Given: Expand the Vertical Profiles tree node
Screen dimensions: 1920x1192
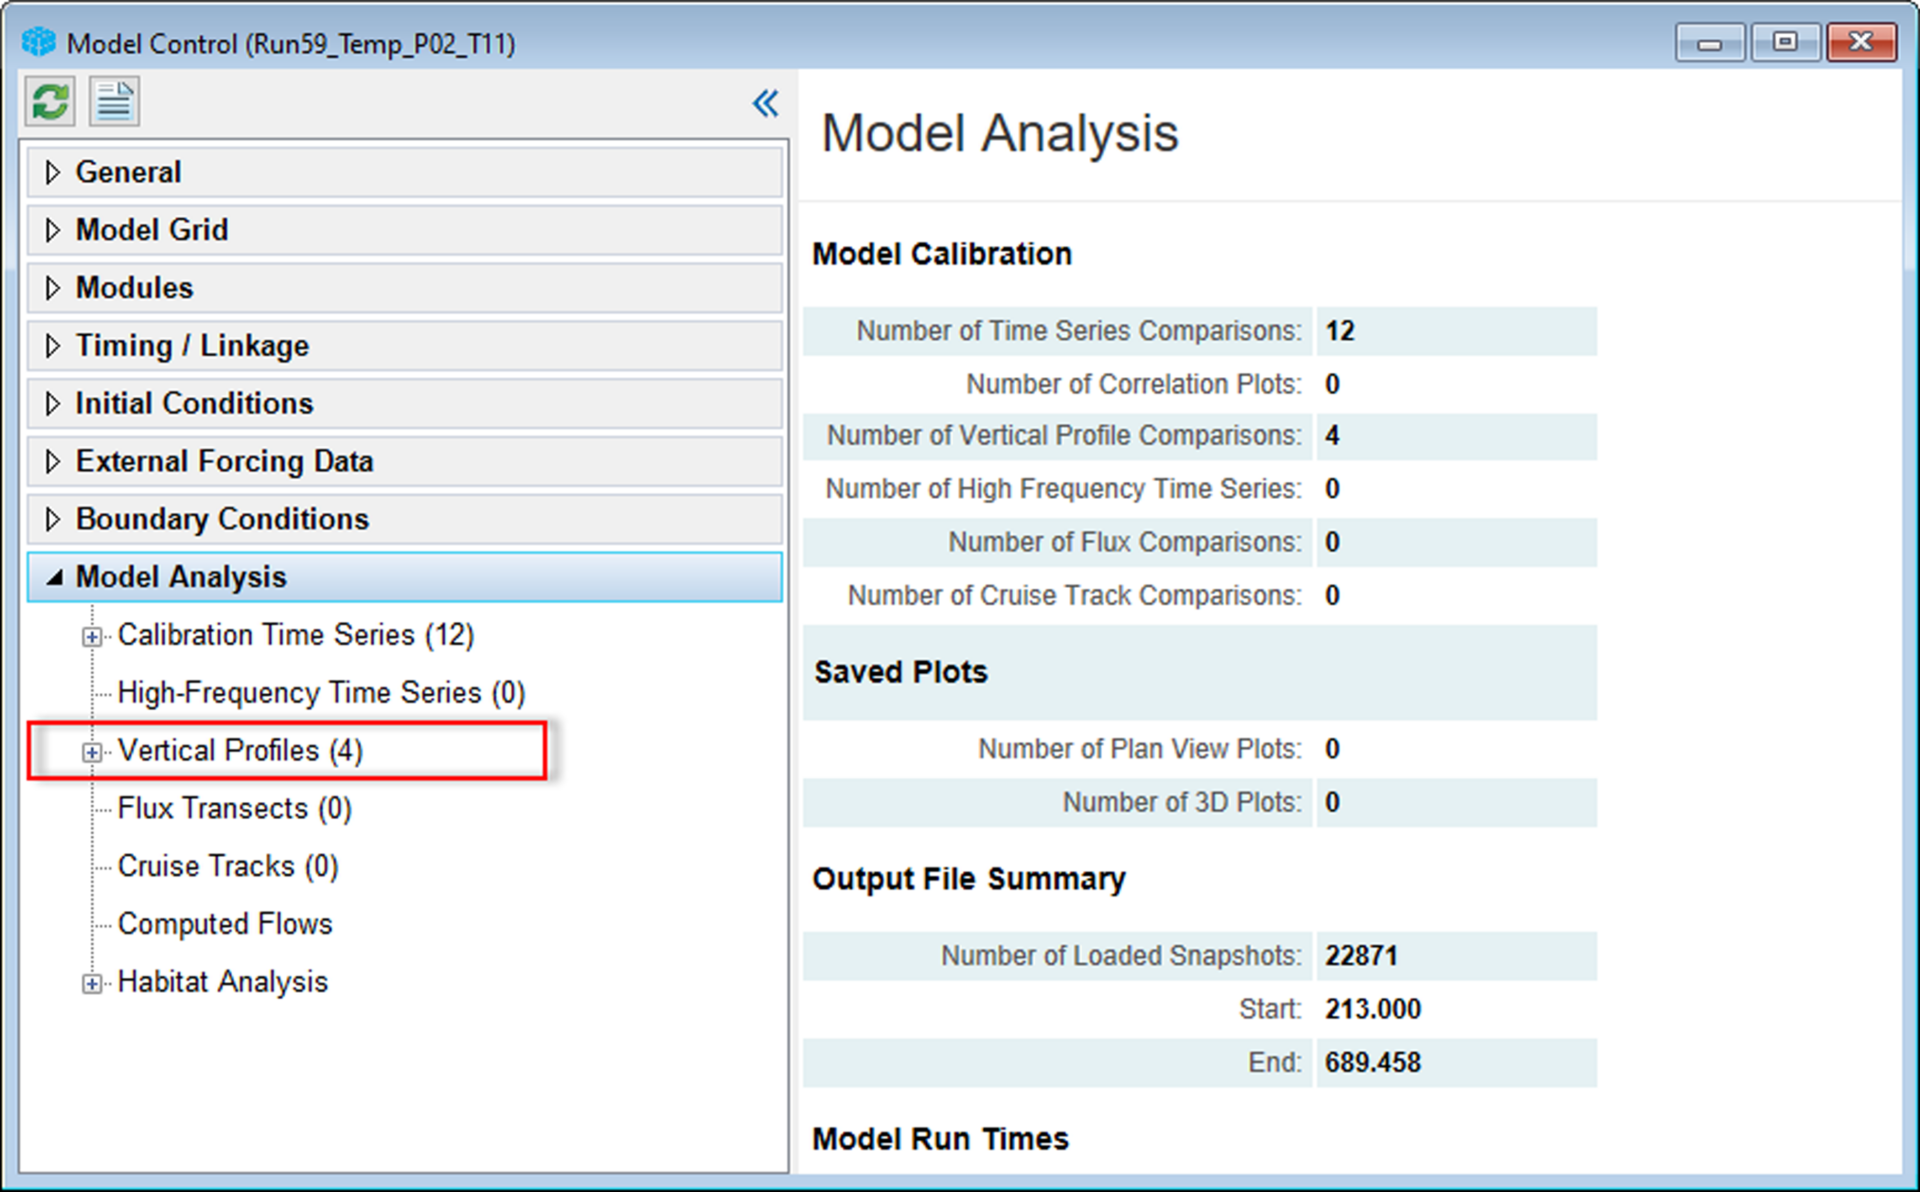Looking at the screenshot, I should coord(92,751).
